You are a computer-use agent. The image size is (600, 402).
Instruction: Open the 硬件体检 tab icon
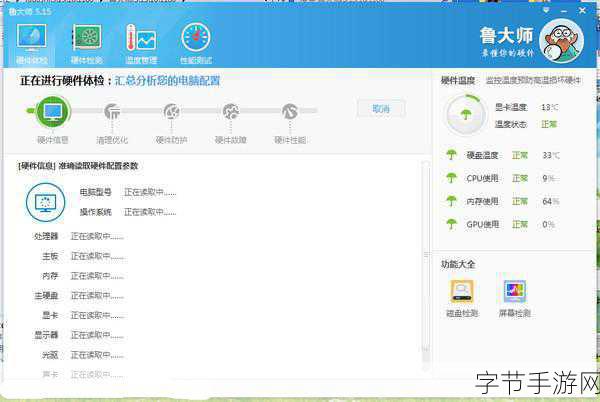click(31, 37)
